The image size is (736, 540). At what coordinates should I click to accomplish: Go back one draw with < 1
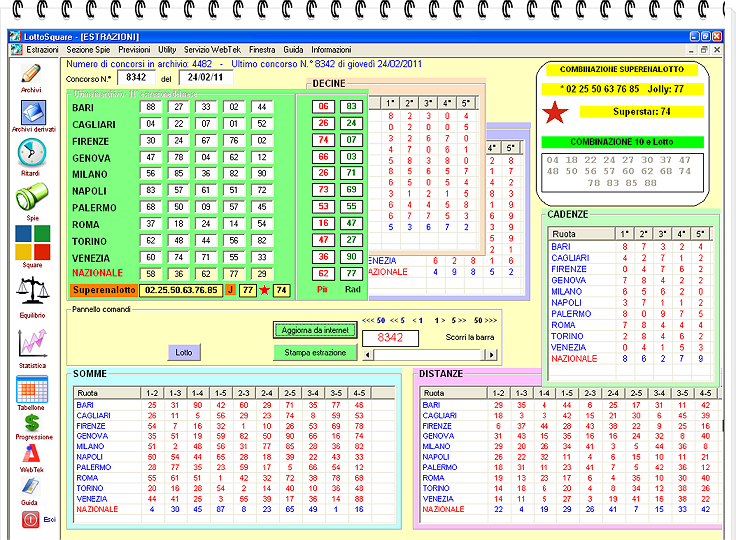[417, 320]
